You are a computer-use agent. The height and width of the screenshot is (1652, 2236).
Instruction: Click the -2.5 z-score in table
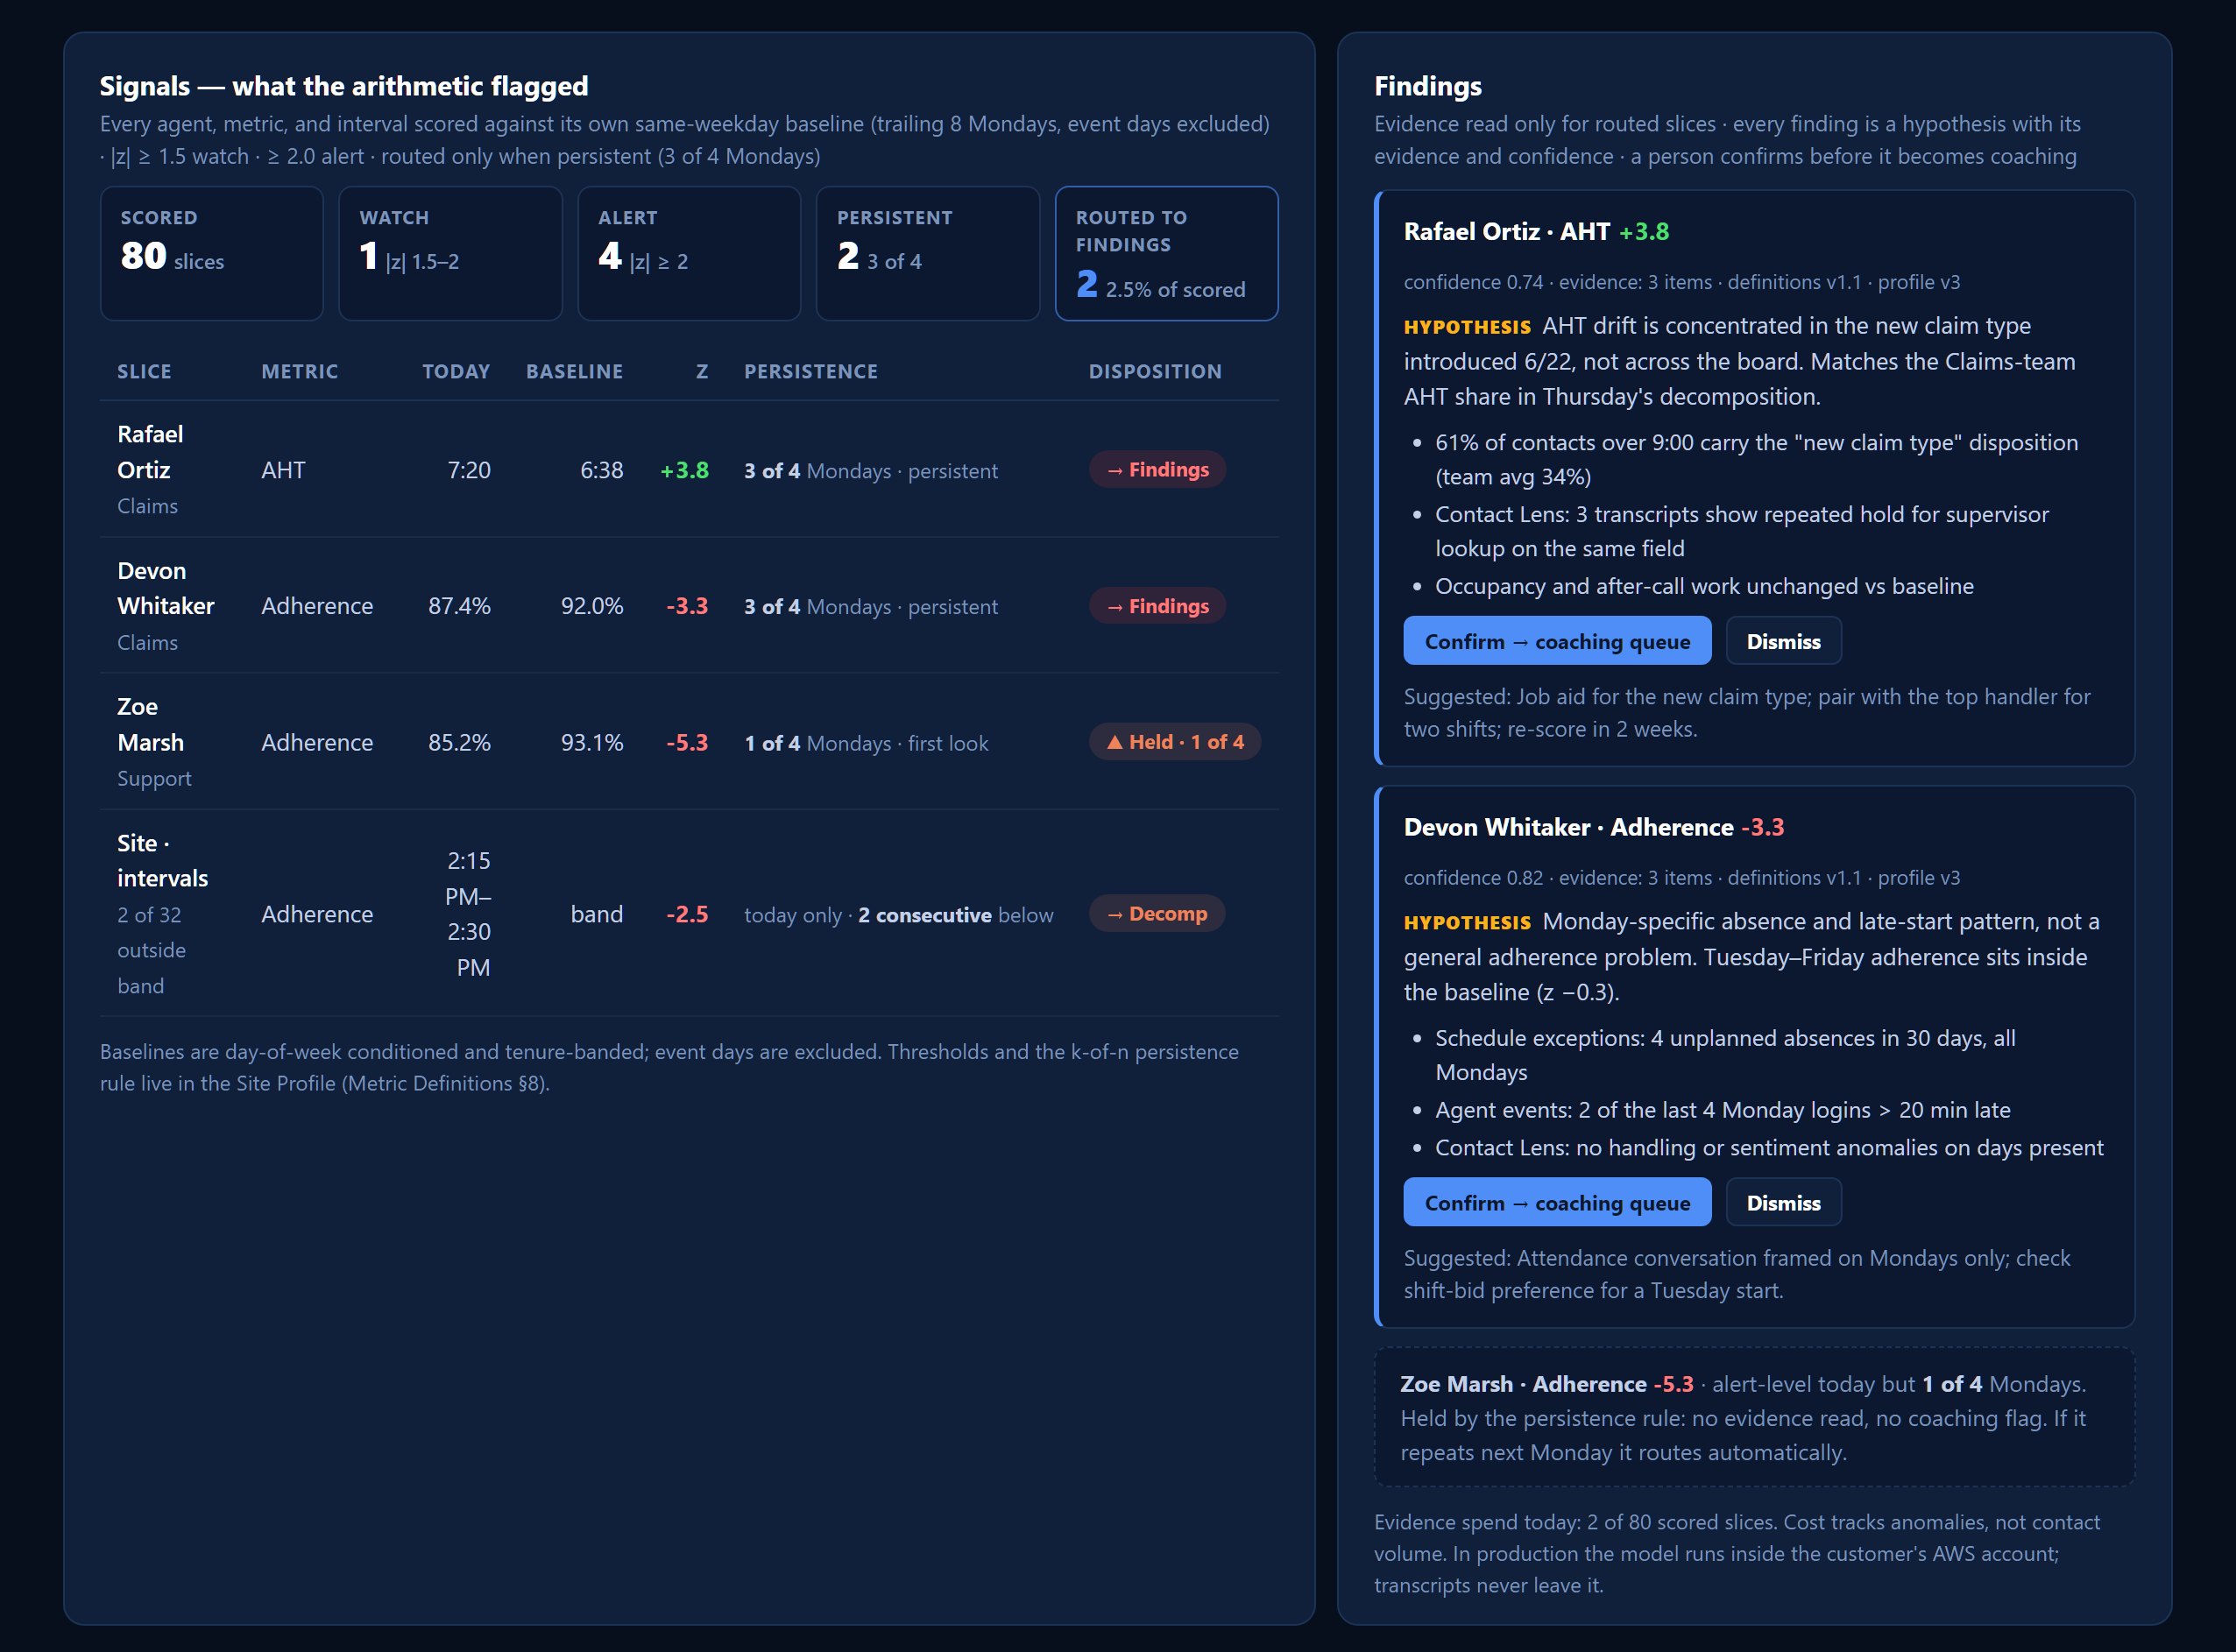coord(687,914)
